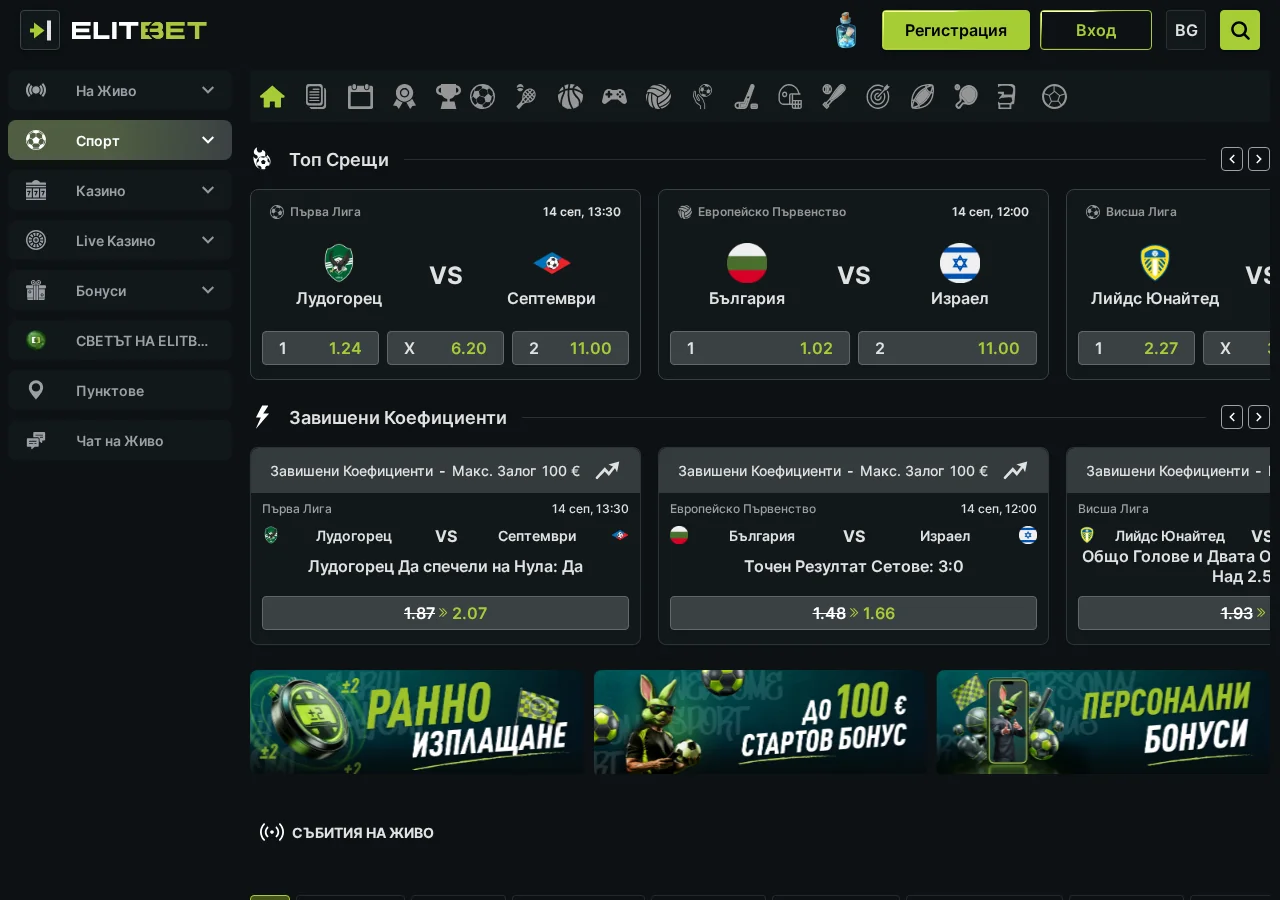Choose the boxing glove icon

click(1007, 97)
